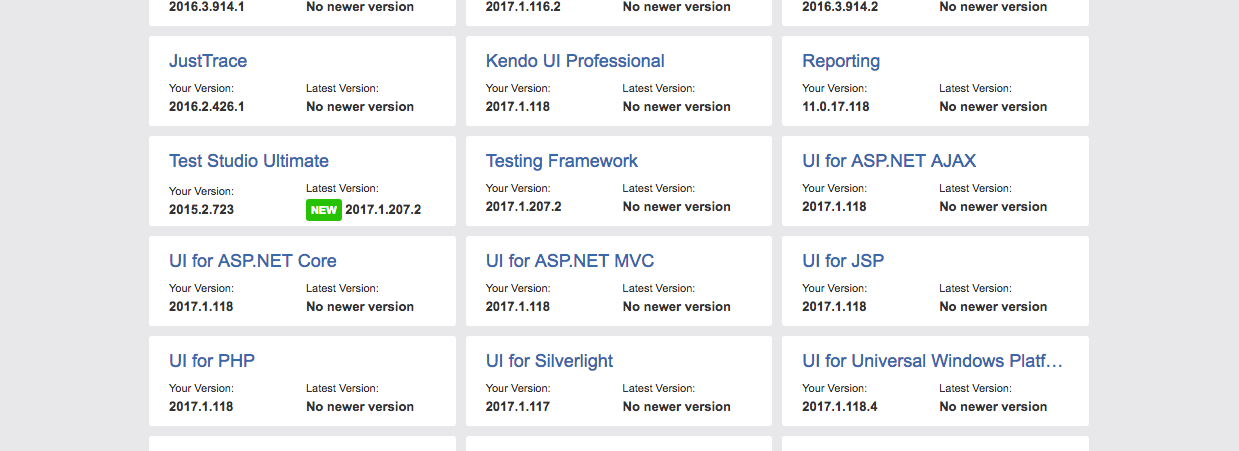1239x451 pixels.
Task: Open UI for ASP.NET AJAX
Action: point(889,161)
